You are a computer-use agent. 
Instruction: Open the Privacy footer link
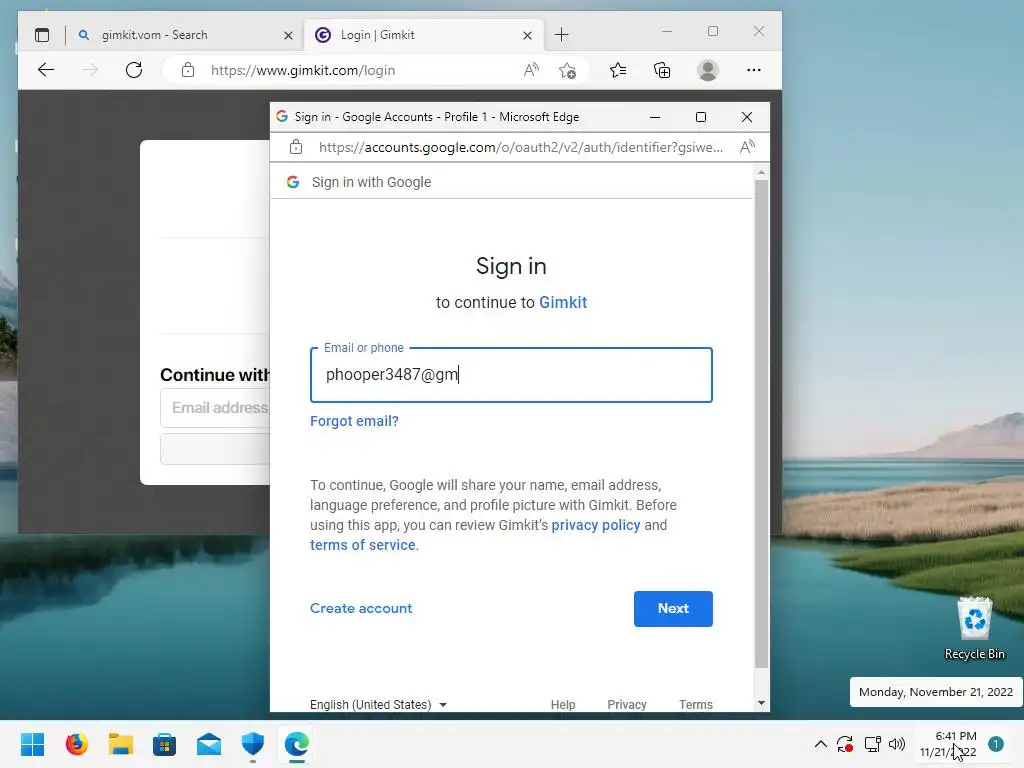pyautogui.click(x=627, y=705)
